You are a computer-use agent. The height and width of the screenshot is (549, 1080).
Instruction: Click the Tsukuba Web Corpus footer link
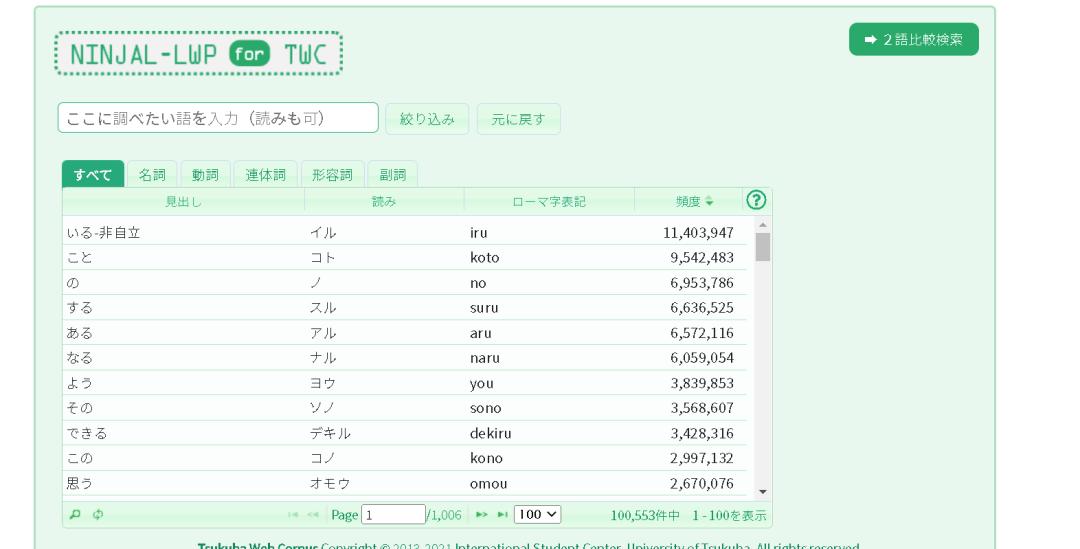tap(258, 546)
